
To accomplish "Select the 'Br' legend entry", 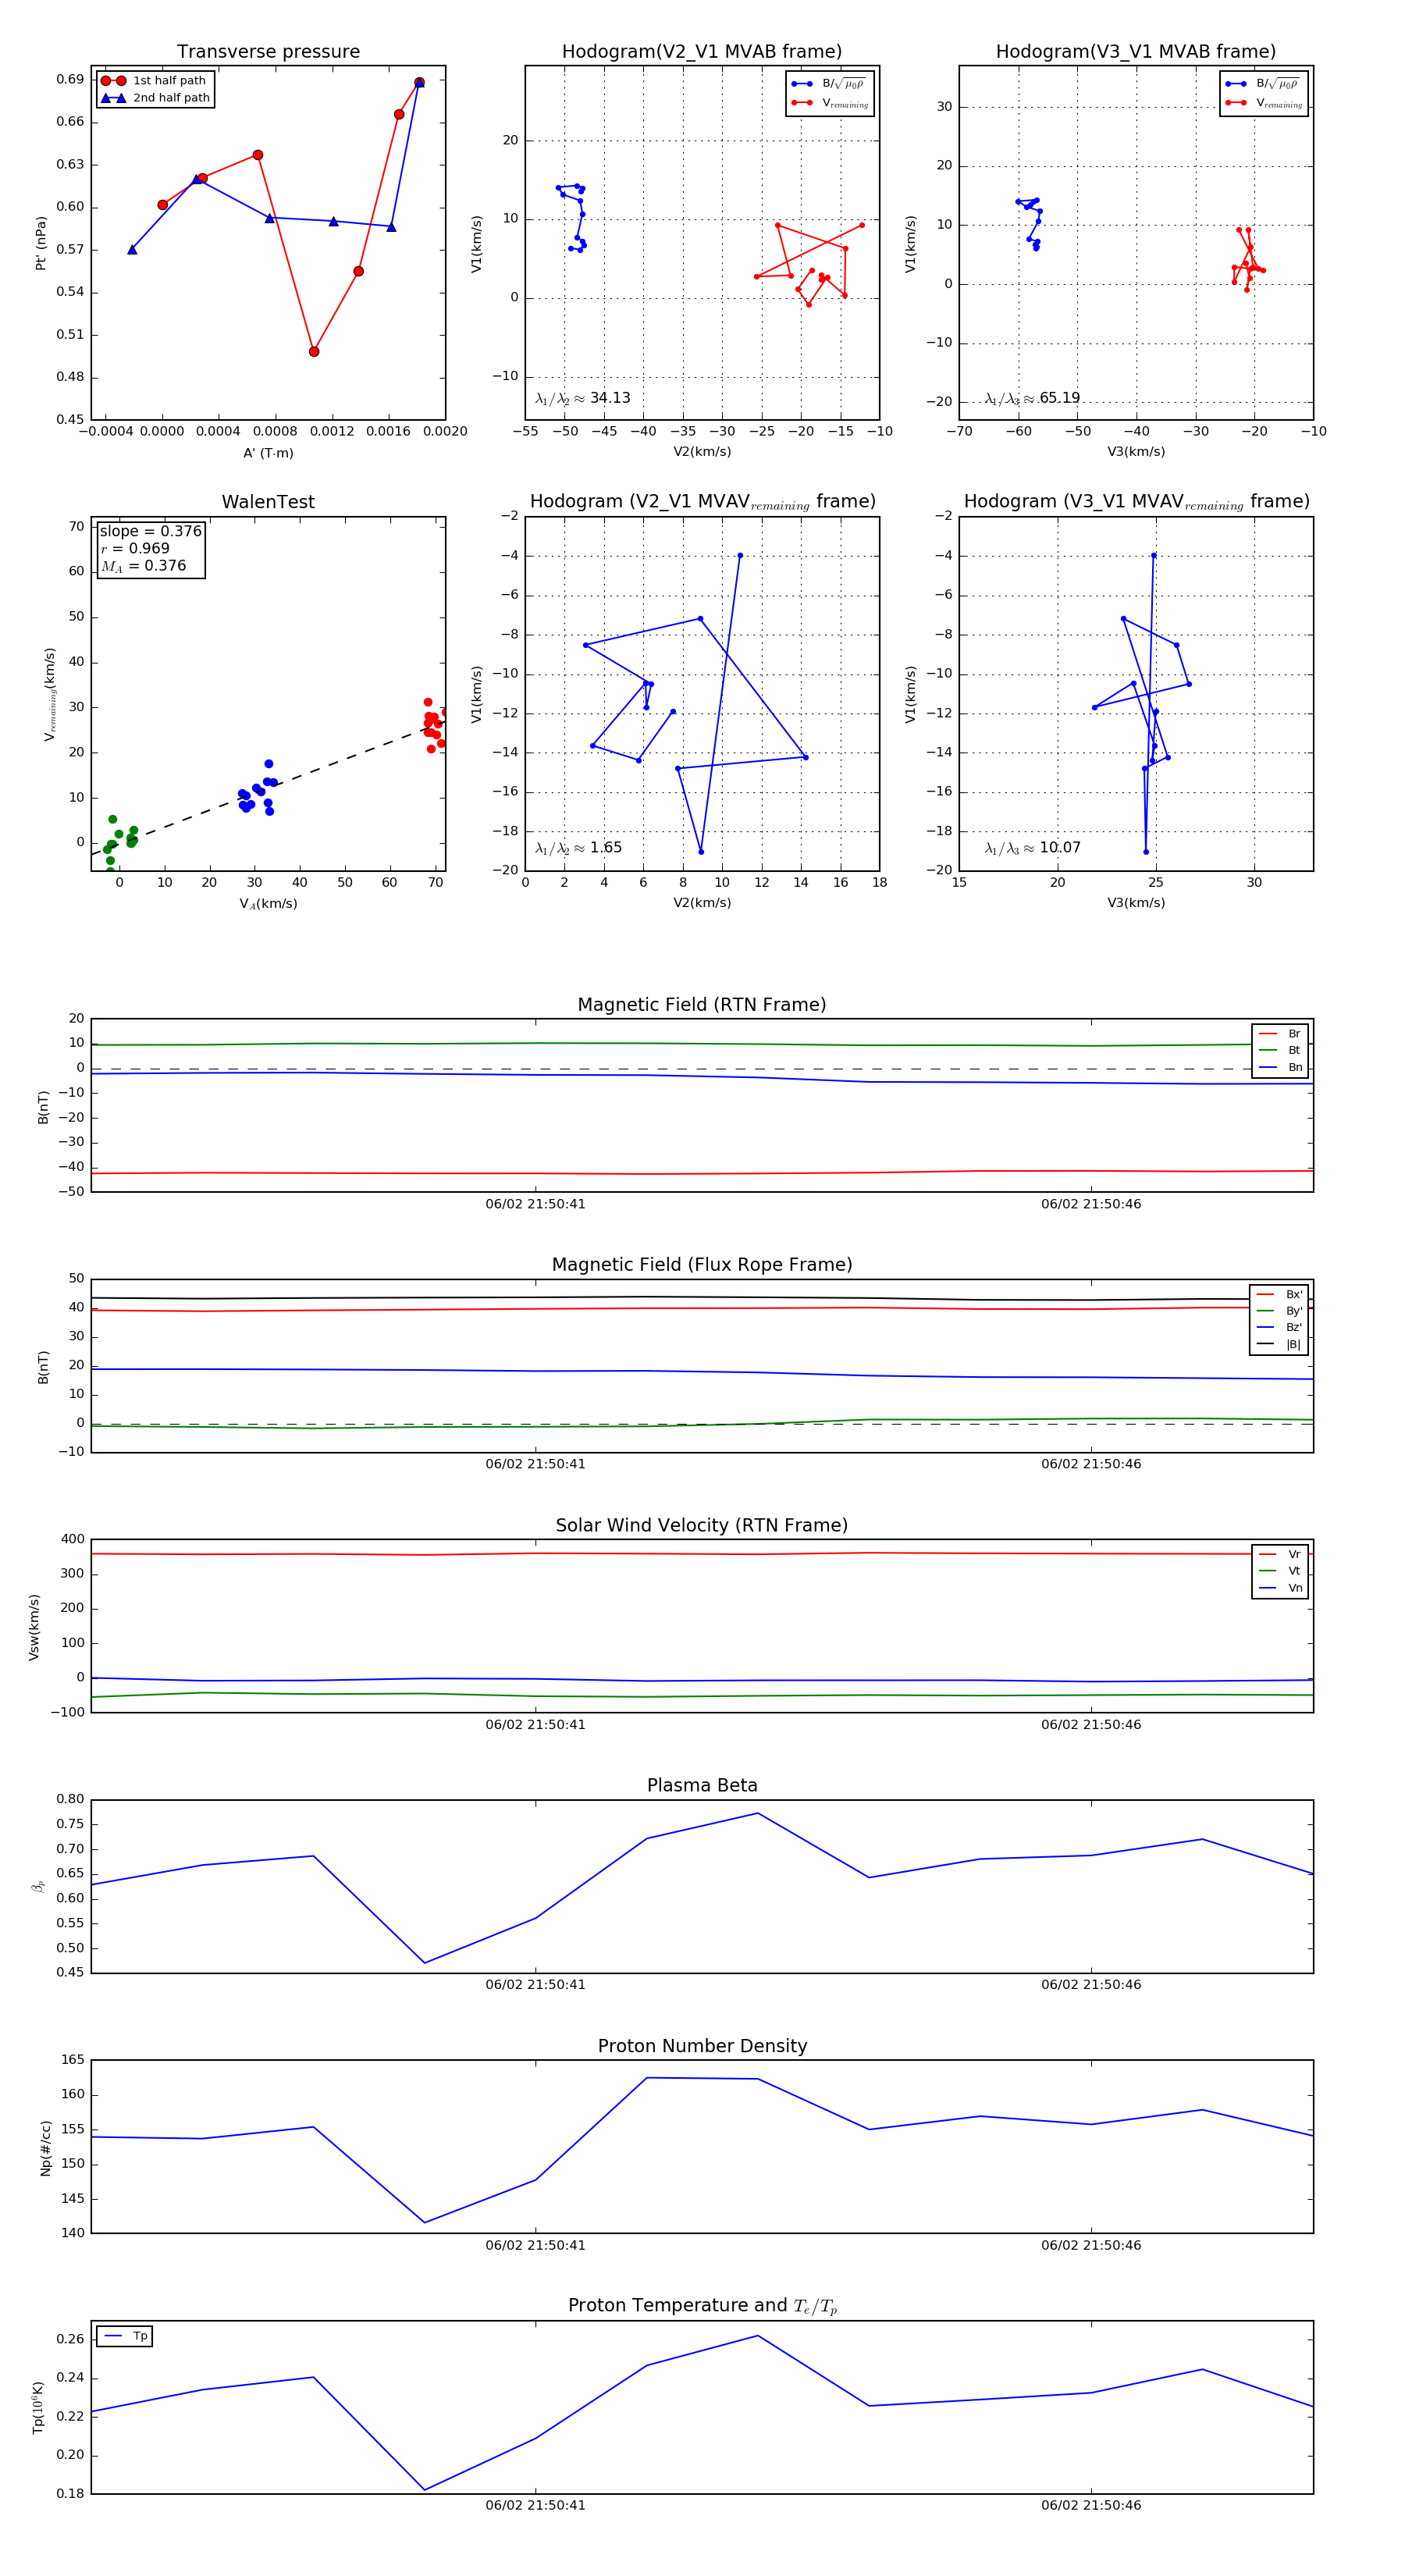I will (1281, 1034).
